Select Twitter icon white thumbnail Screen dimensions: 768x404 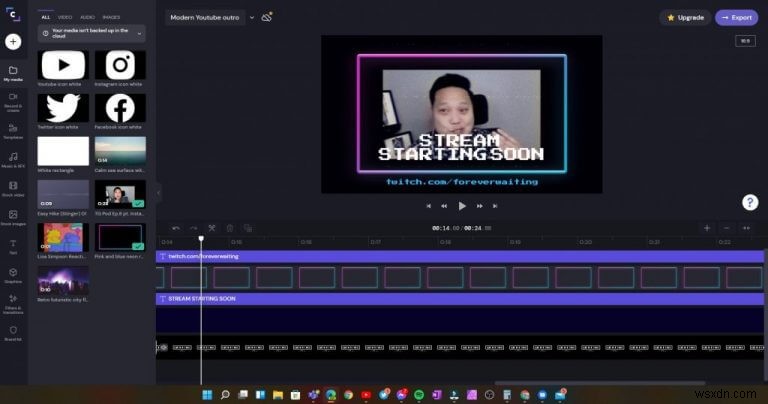pos(63,108)
